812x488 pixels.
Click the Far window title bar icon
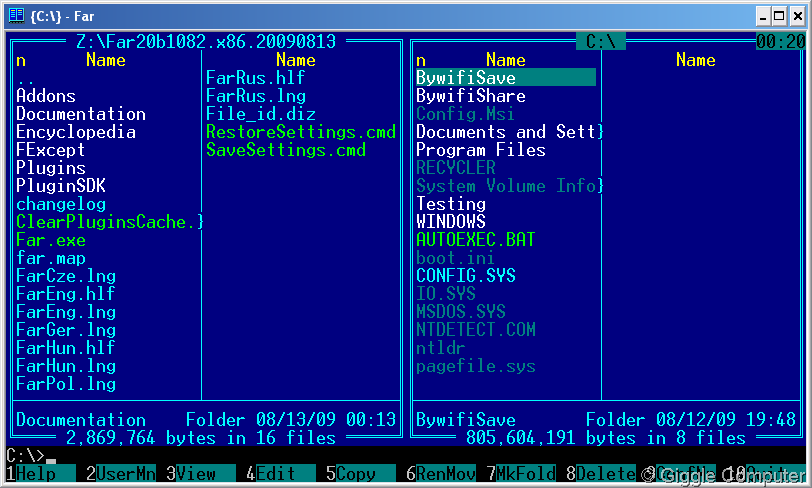pyautogui.click(x=17, y=16)
